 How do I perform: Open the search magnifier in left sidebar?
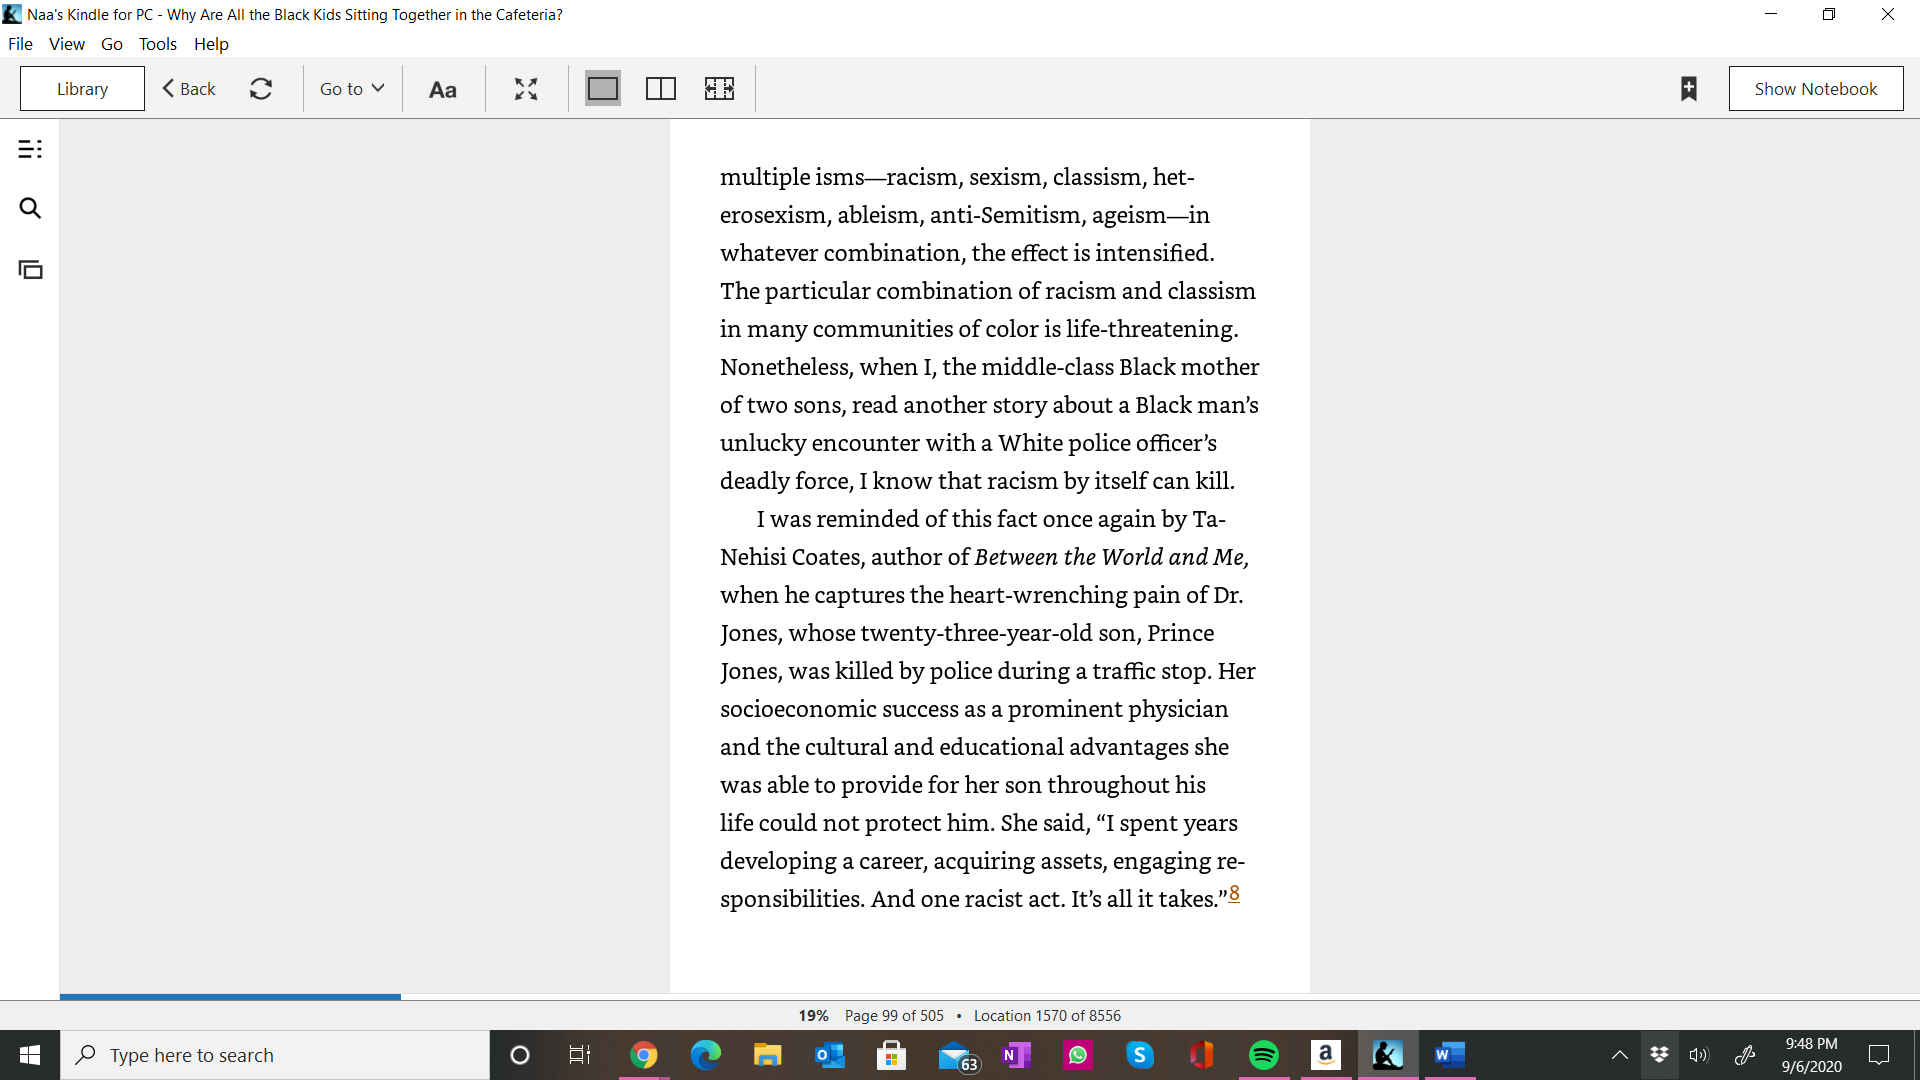30,208
